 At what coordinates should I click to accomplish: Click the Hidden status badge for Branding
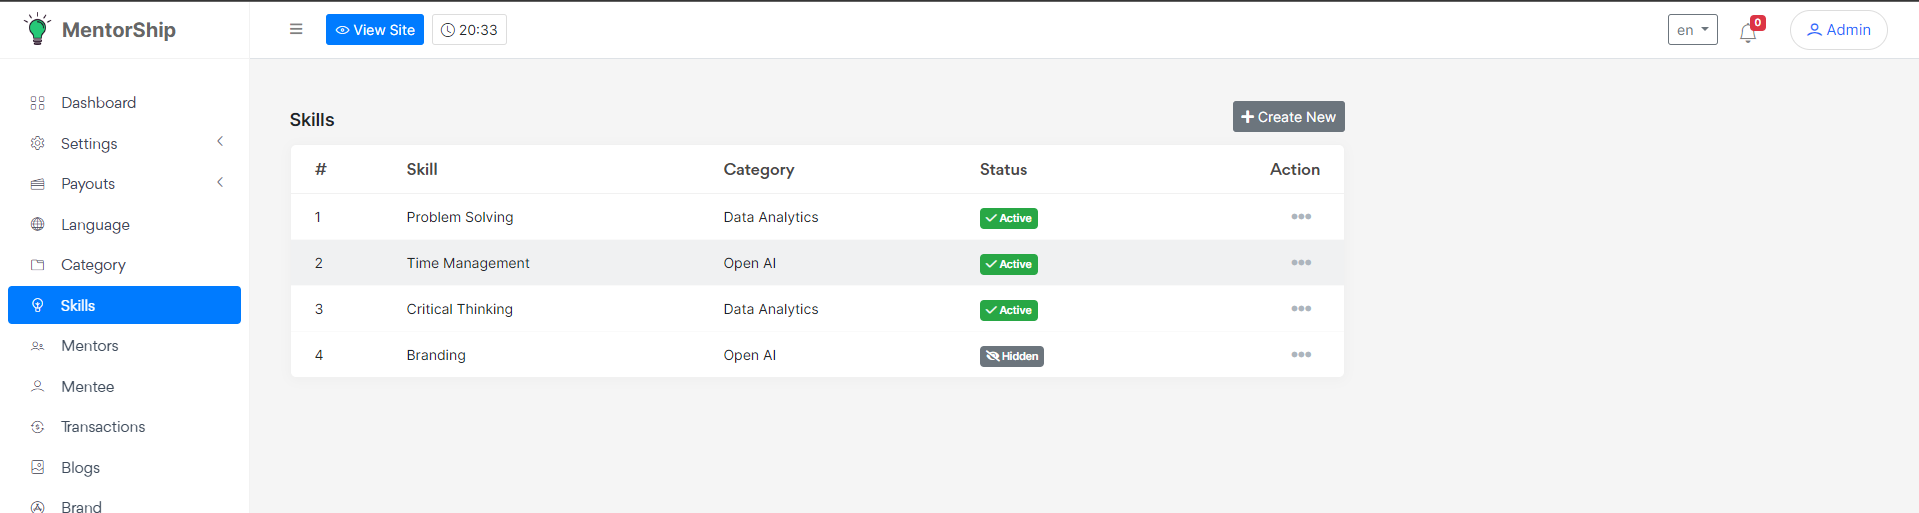click(1011, 356)
